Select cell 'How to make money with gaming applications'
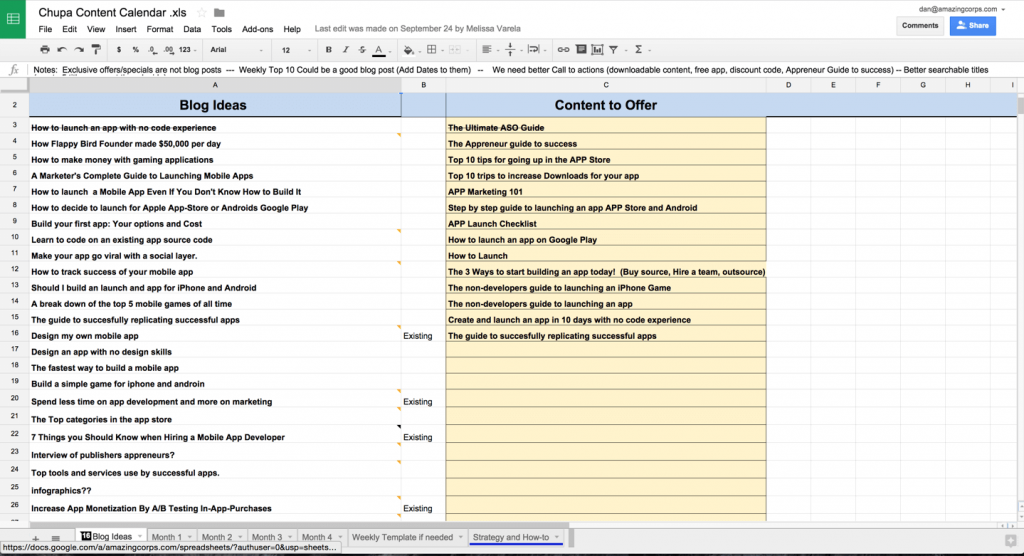 [x=215, y=160]
